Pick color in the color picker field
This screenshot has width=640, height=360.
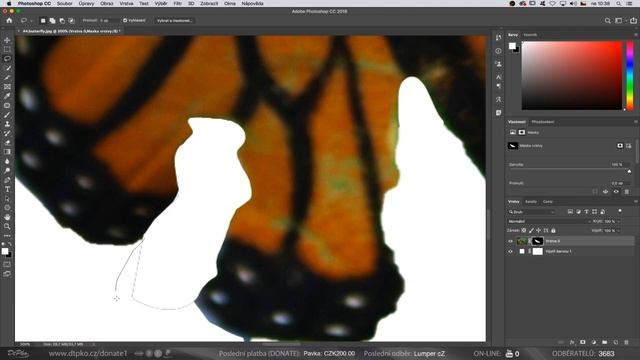tap(572, 76)
